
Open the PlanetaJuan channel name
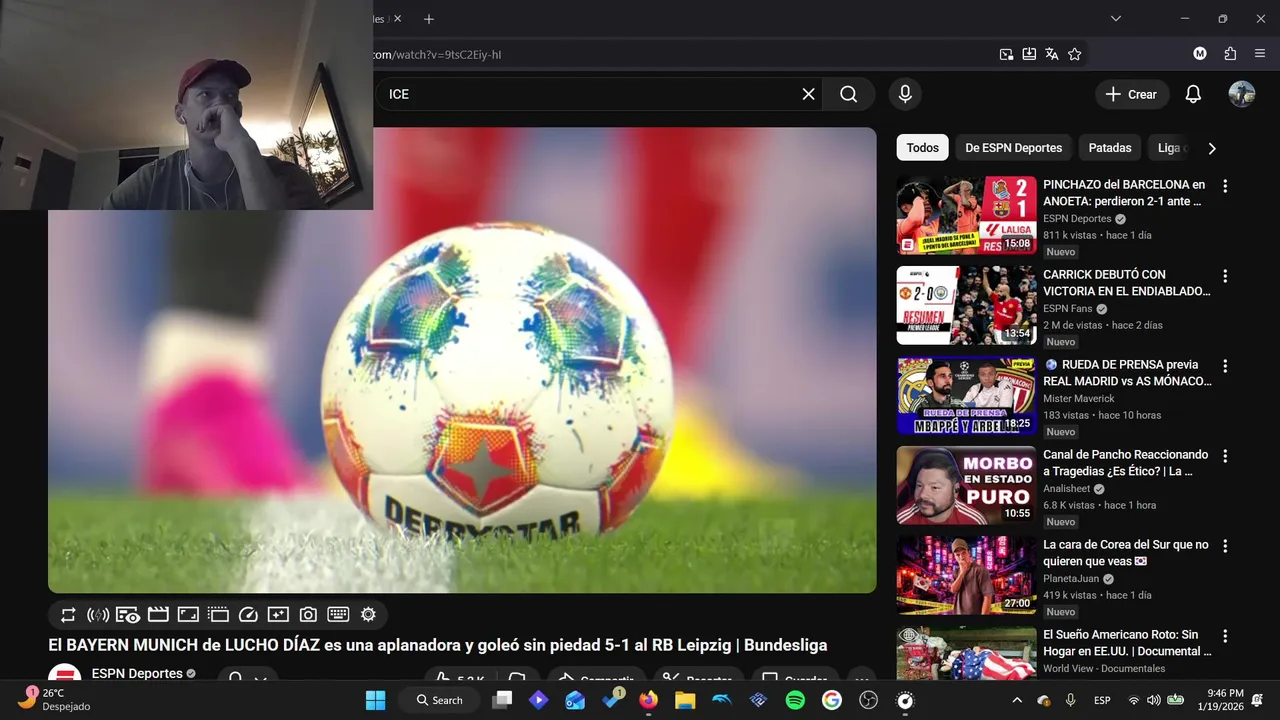coord(1071,579)
